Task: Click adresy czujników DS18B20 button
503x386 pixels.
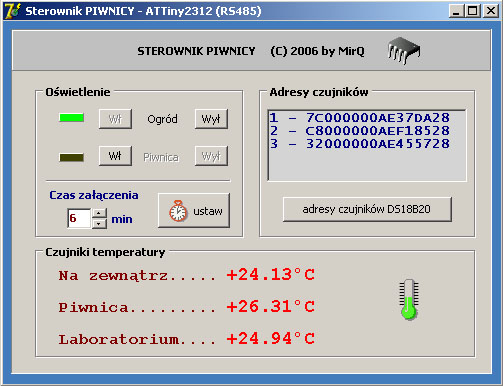Action: (x=367, y=209)
